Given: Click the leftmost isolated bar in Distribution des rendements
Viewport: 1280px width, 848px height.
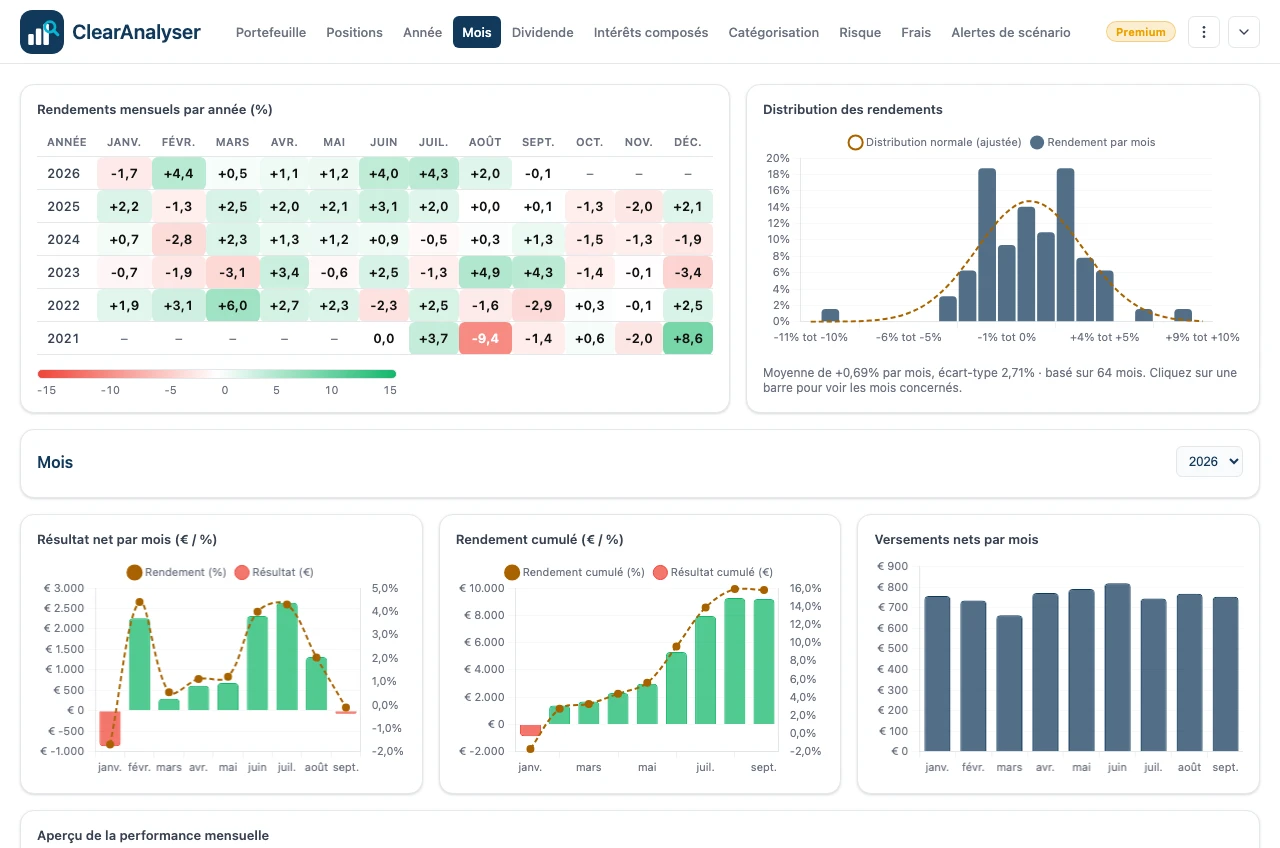Looking at the screenshot, I should tap(830, 315).
